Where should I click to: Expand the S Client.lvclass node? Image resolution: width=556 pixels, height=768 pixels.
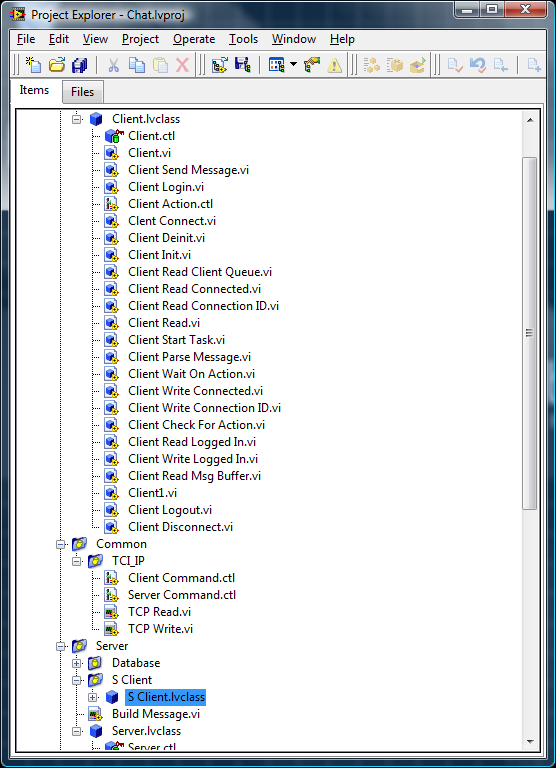click(93, 697)
